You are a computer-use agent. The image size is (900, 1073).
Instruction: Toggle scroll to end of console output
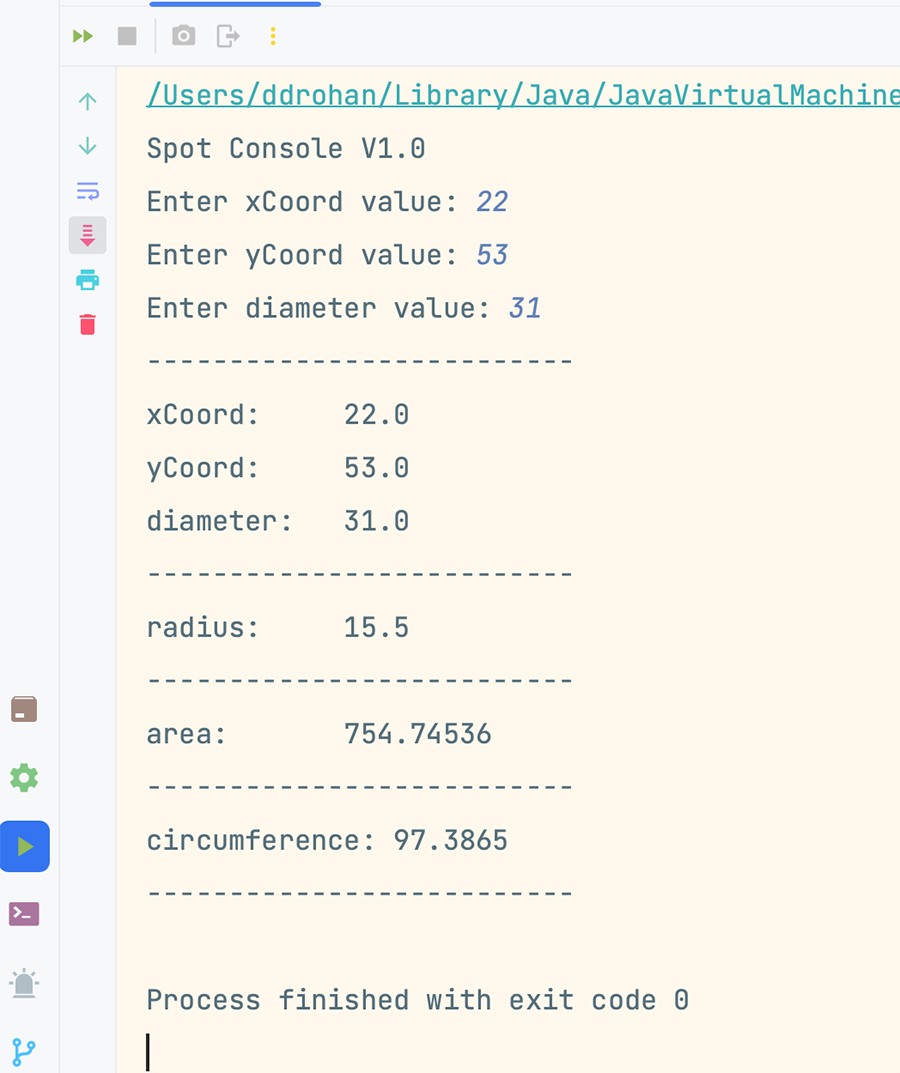88,235
